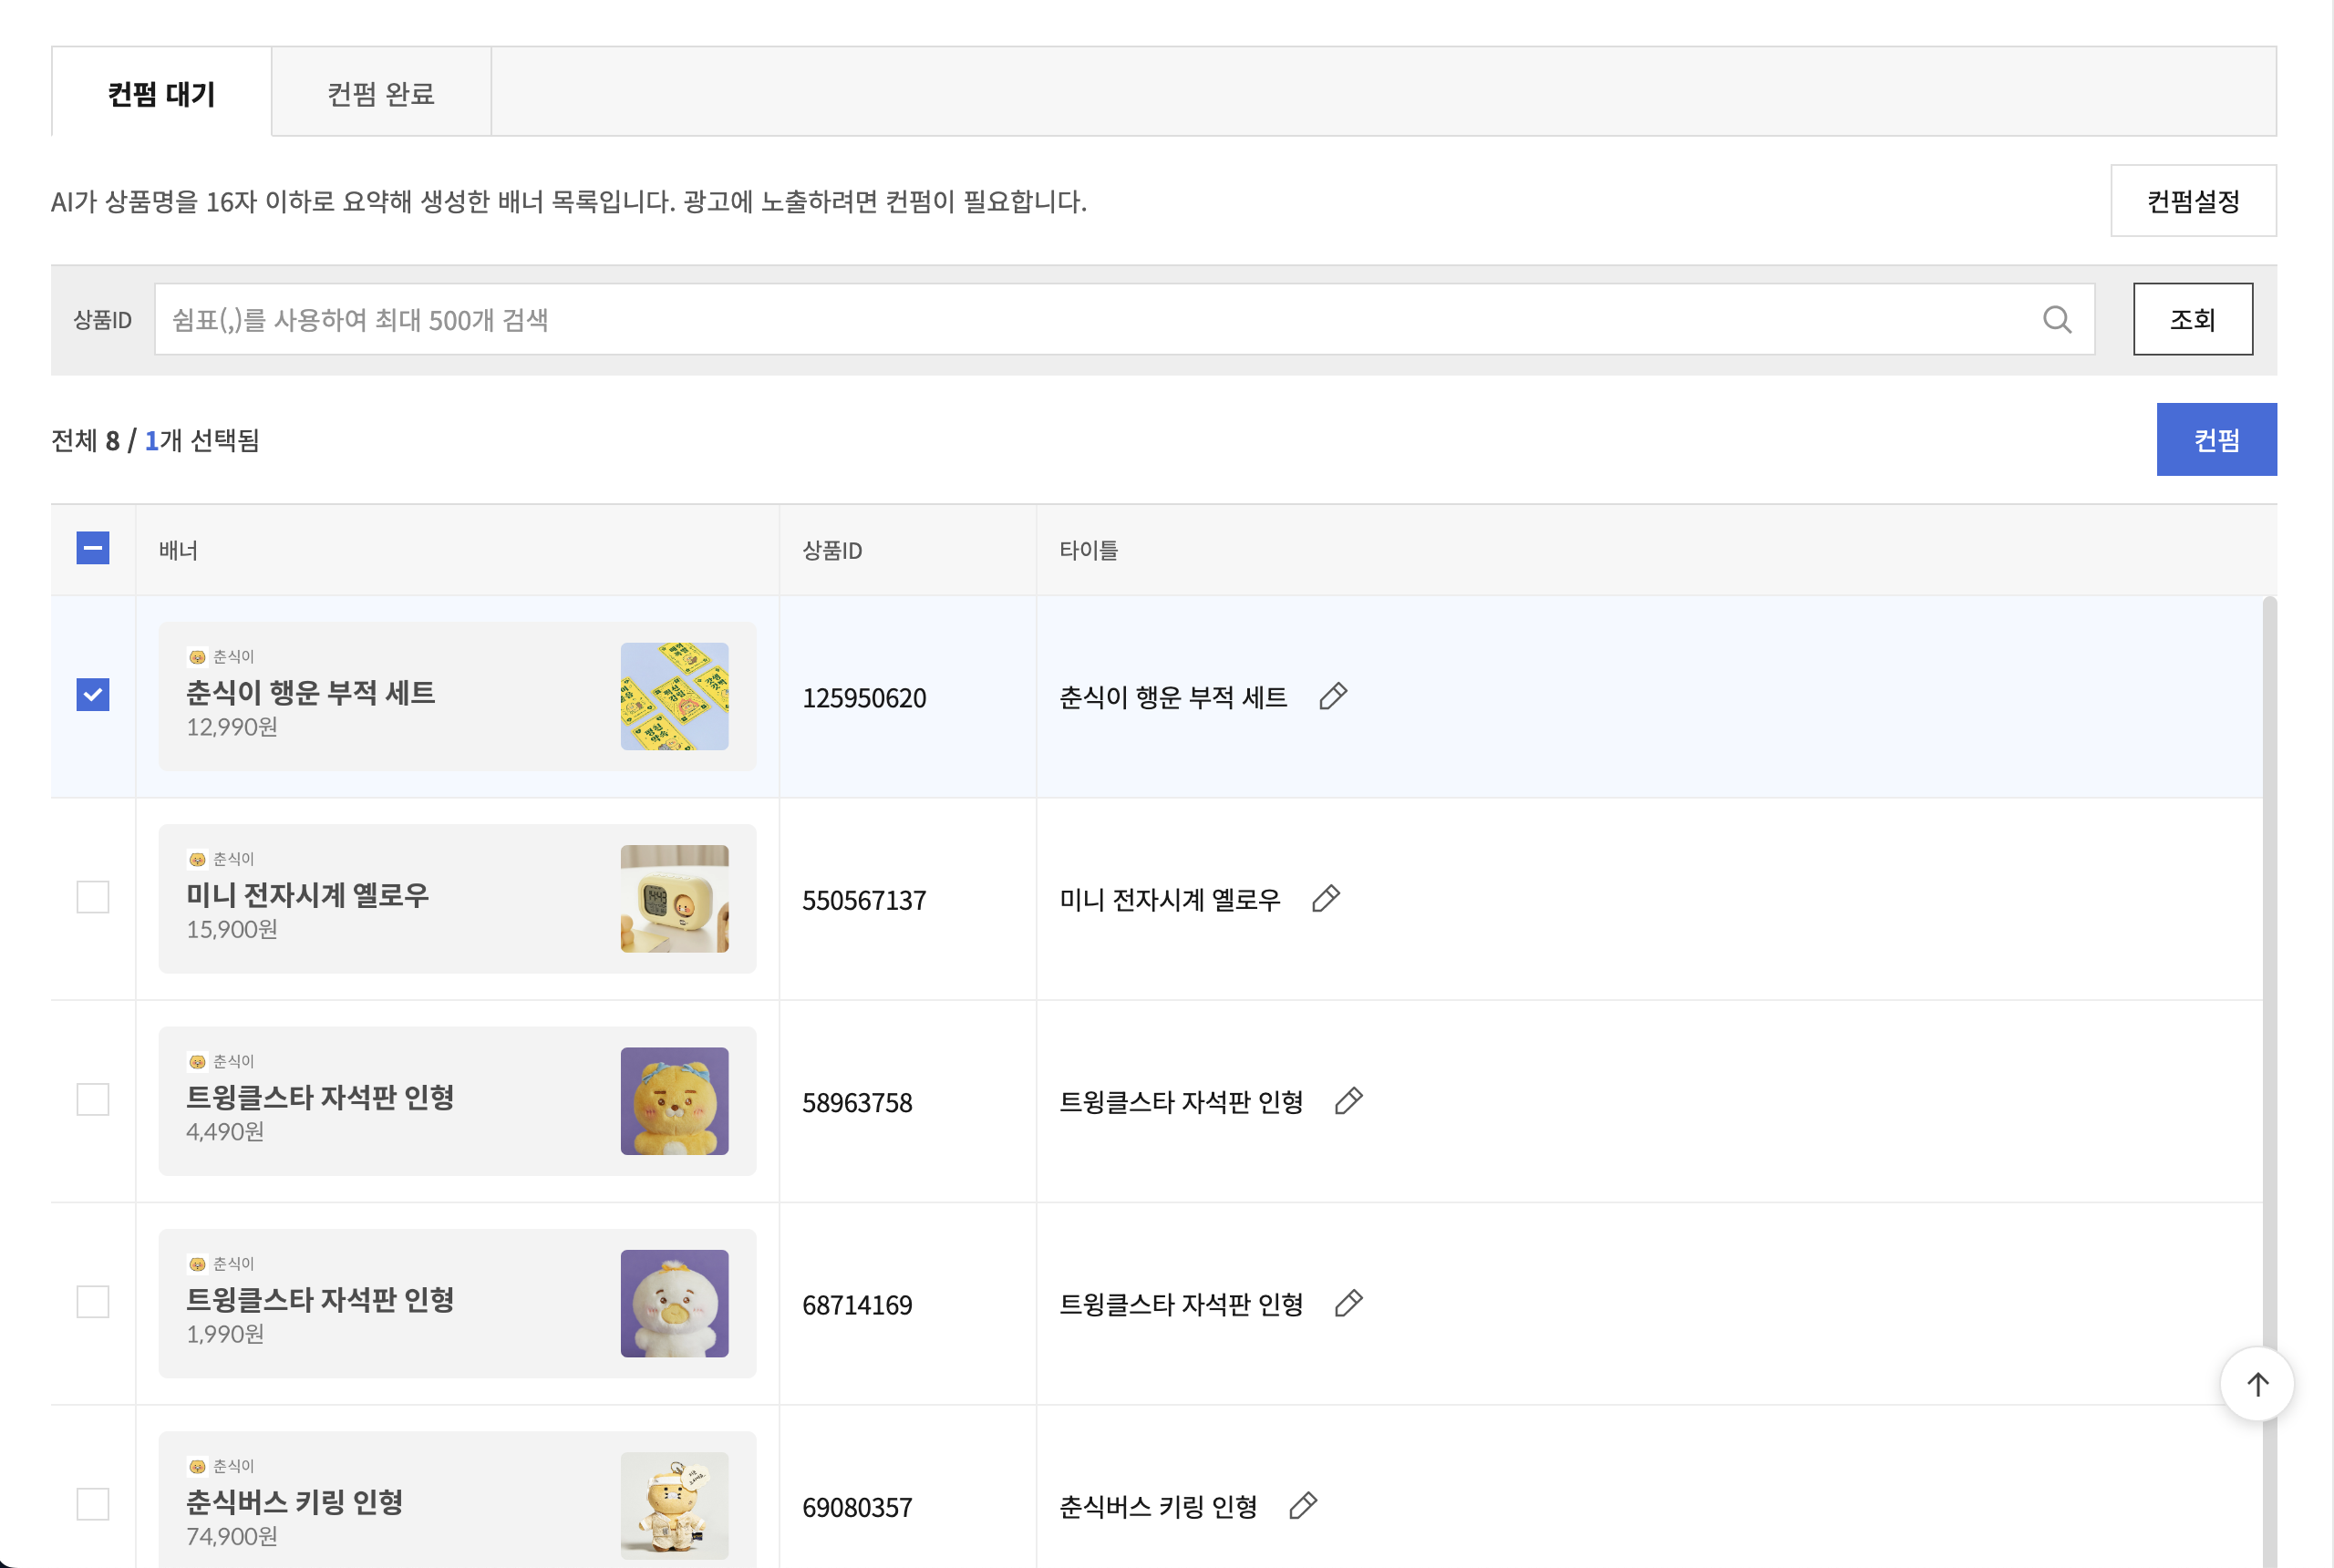Open the 컨펌 대기 tab
Image resolution: width=2334 pixels, height=1568 pixels.
161,93
